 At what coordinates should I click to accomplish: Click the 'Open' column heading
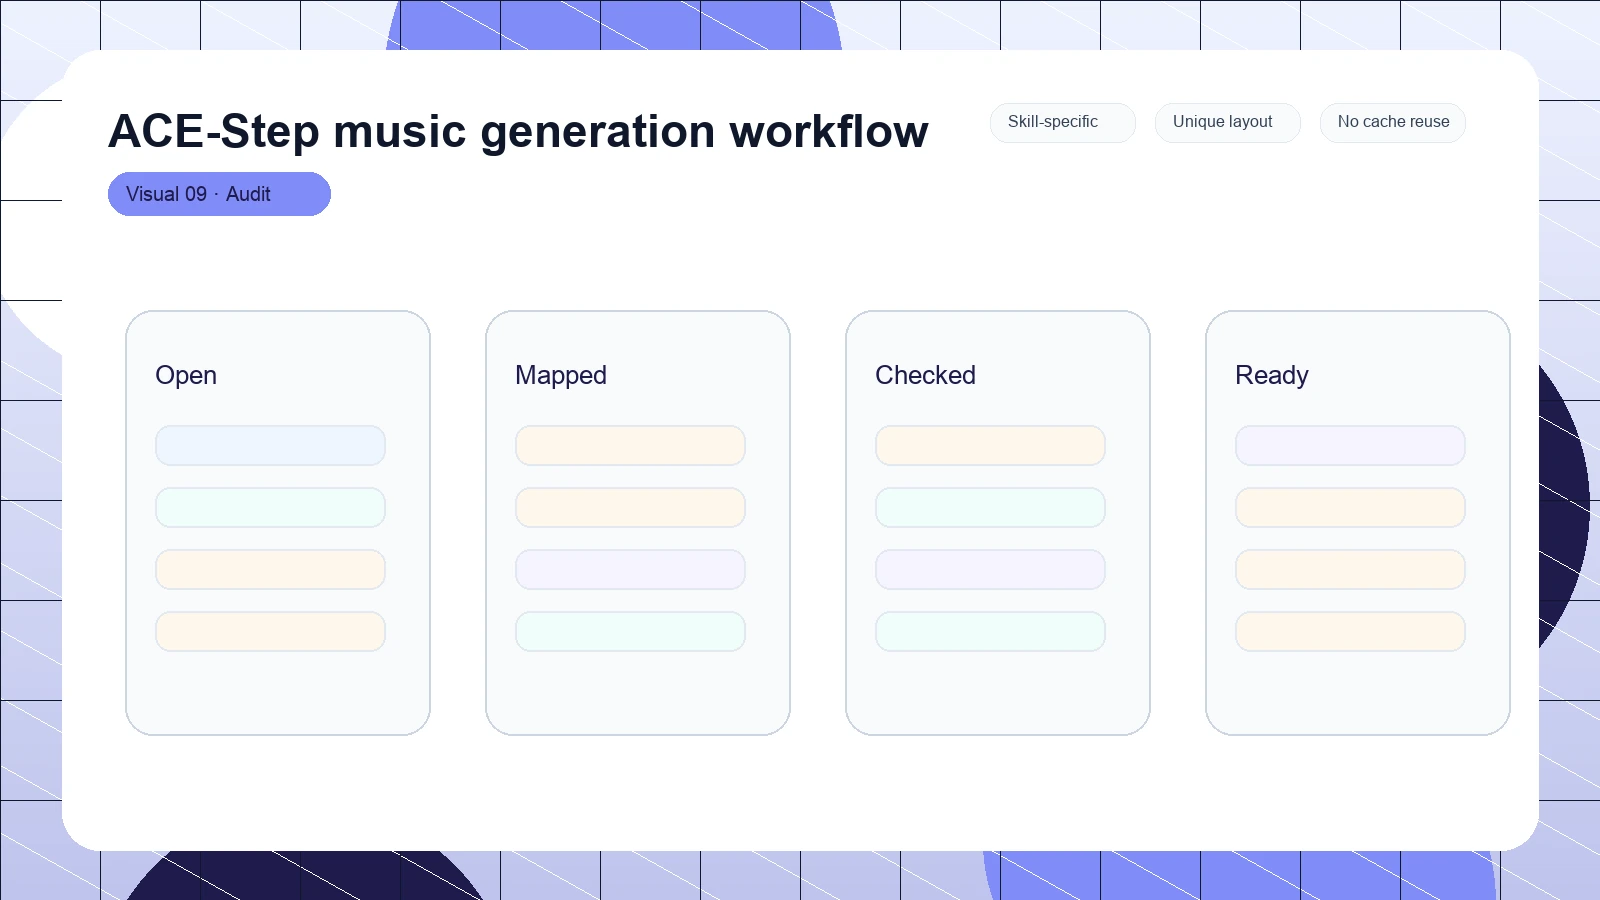pyautogui.click(x=186, y=375)
